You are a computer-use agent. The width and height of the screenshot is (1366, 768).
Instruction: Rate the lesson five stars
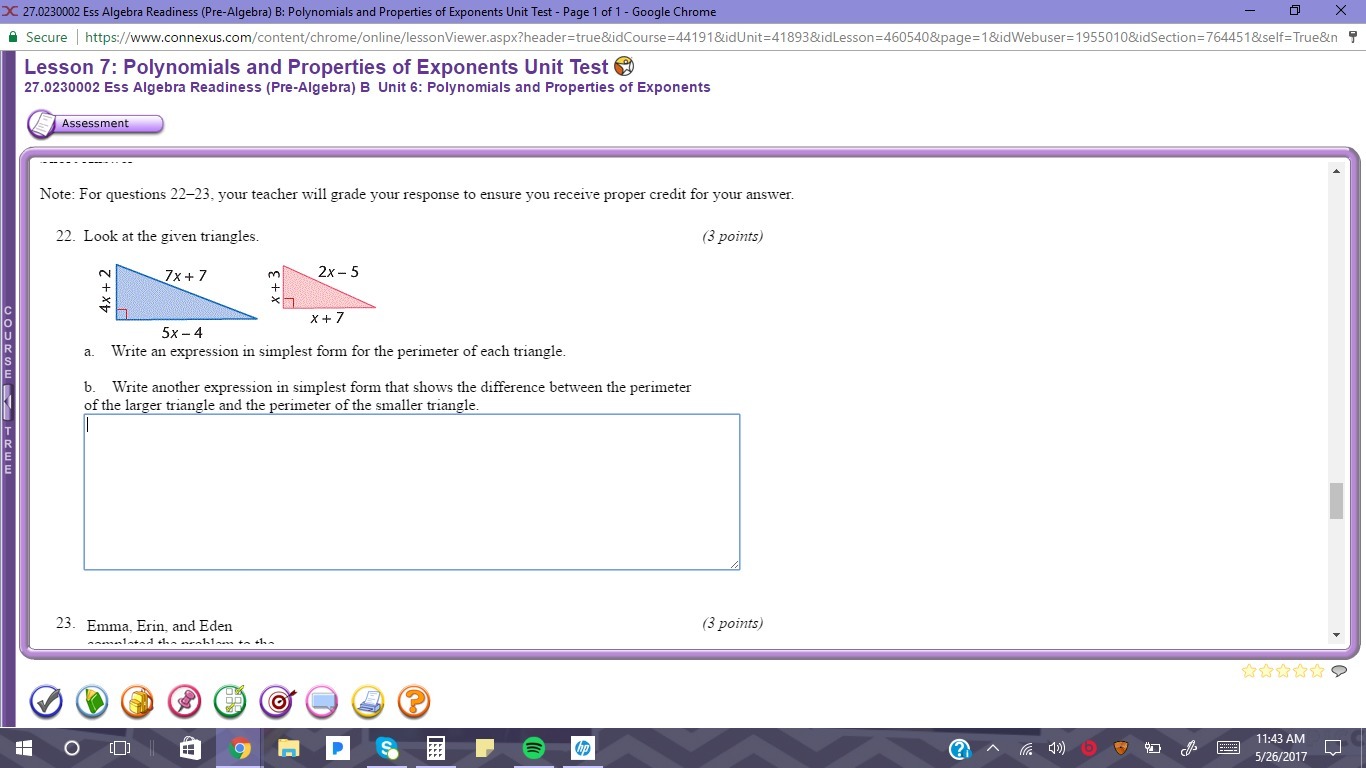1317,671
